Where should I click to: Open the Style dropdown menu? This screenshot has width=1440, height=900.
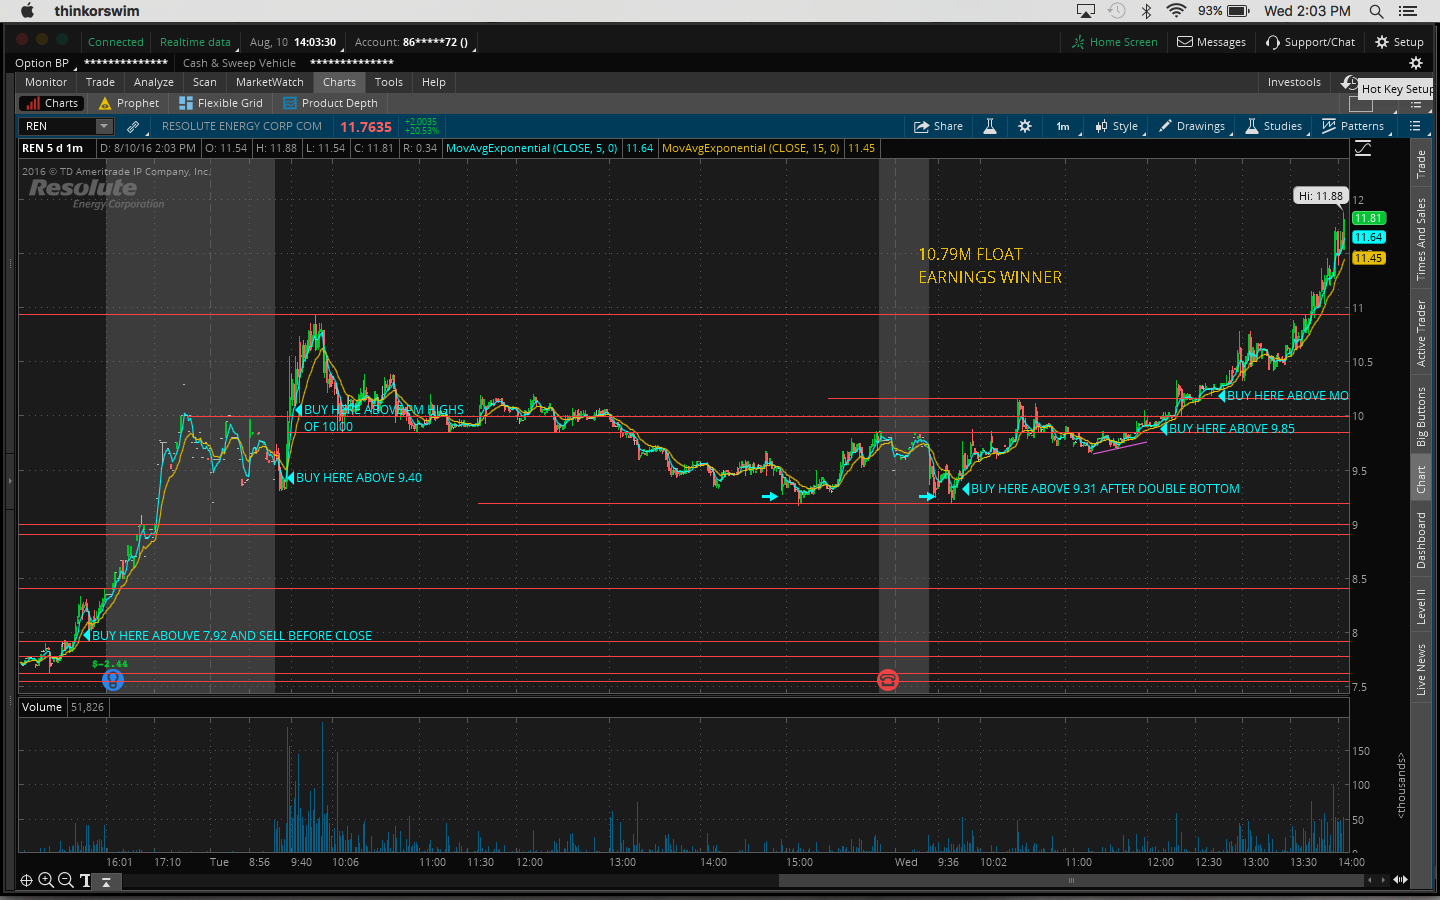coord(1117,126)
